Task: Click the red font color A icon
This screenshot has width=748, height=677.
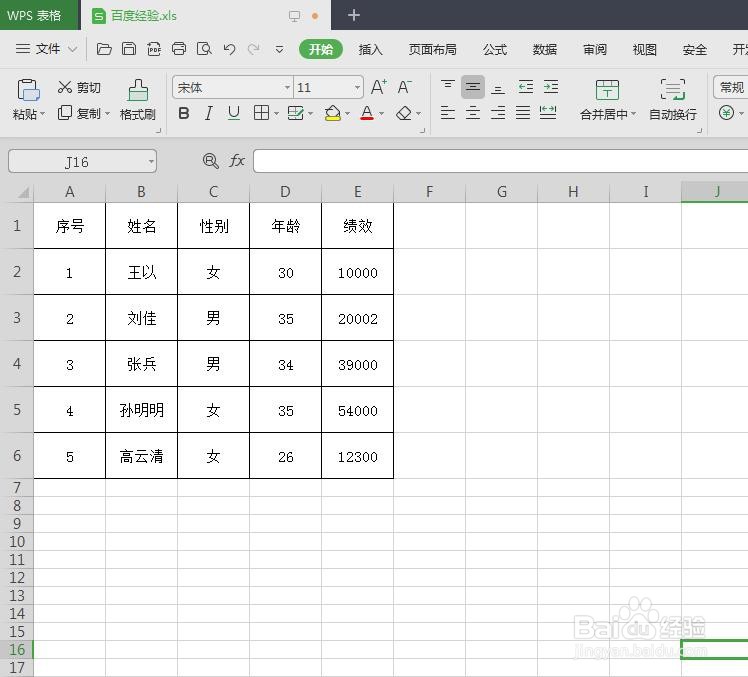Action: pyautogui.click(x=367, y=113)
